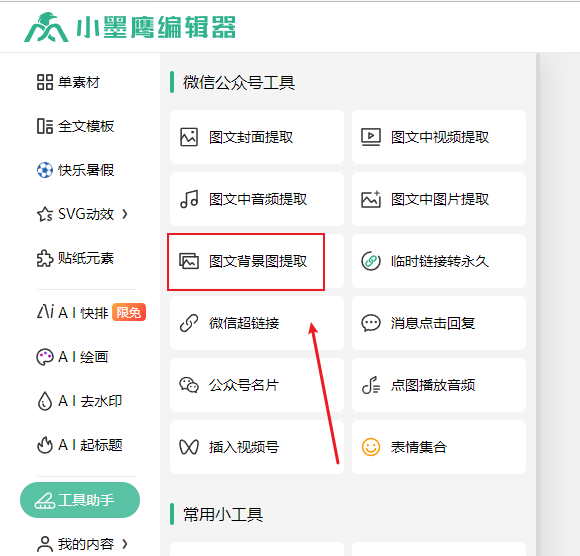Image resolution: width=580 pixels, height=556 pixels.
Task: Click the 图文中视频提取 video player icon
Action: [x=371, y=137]
